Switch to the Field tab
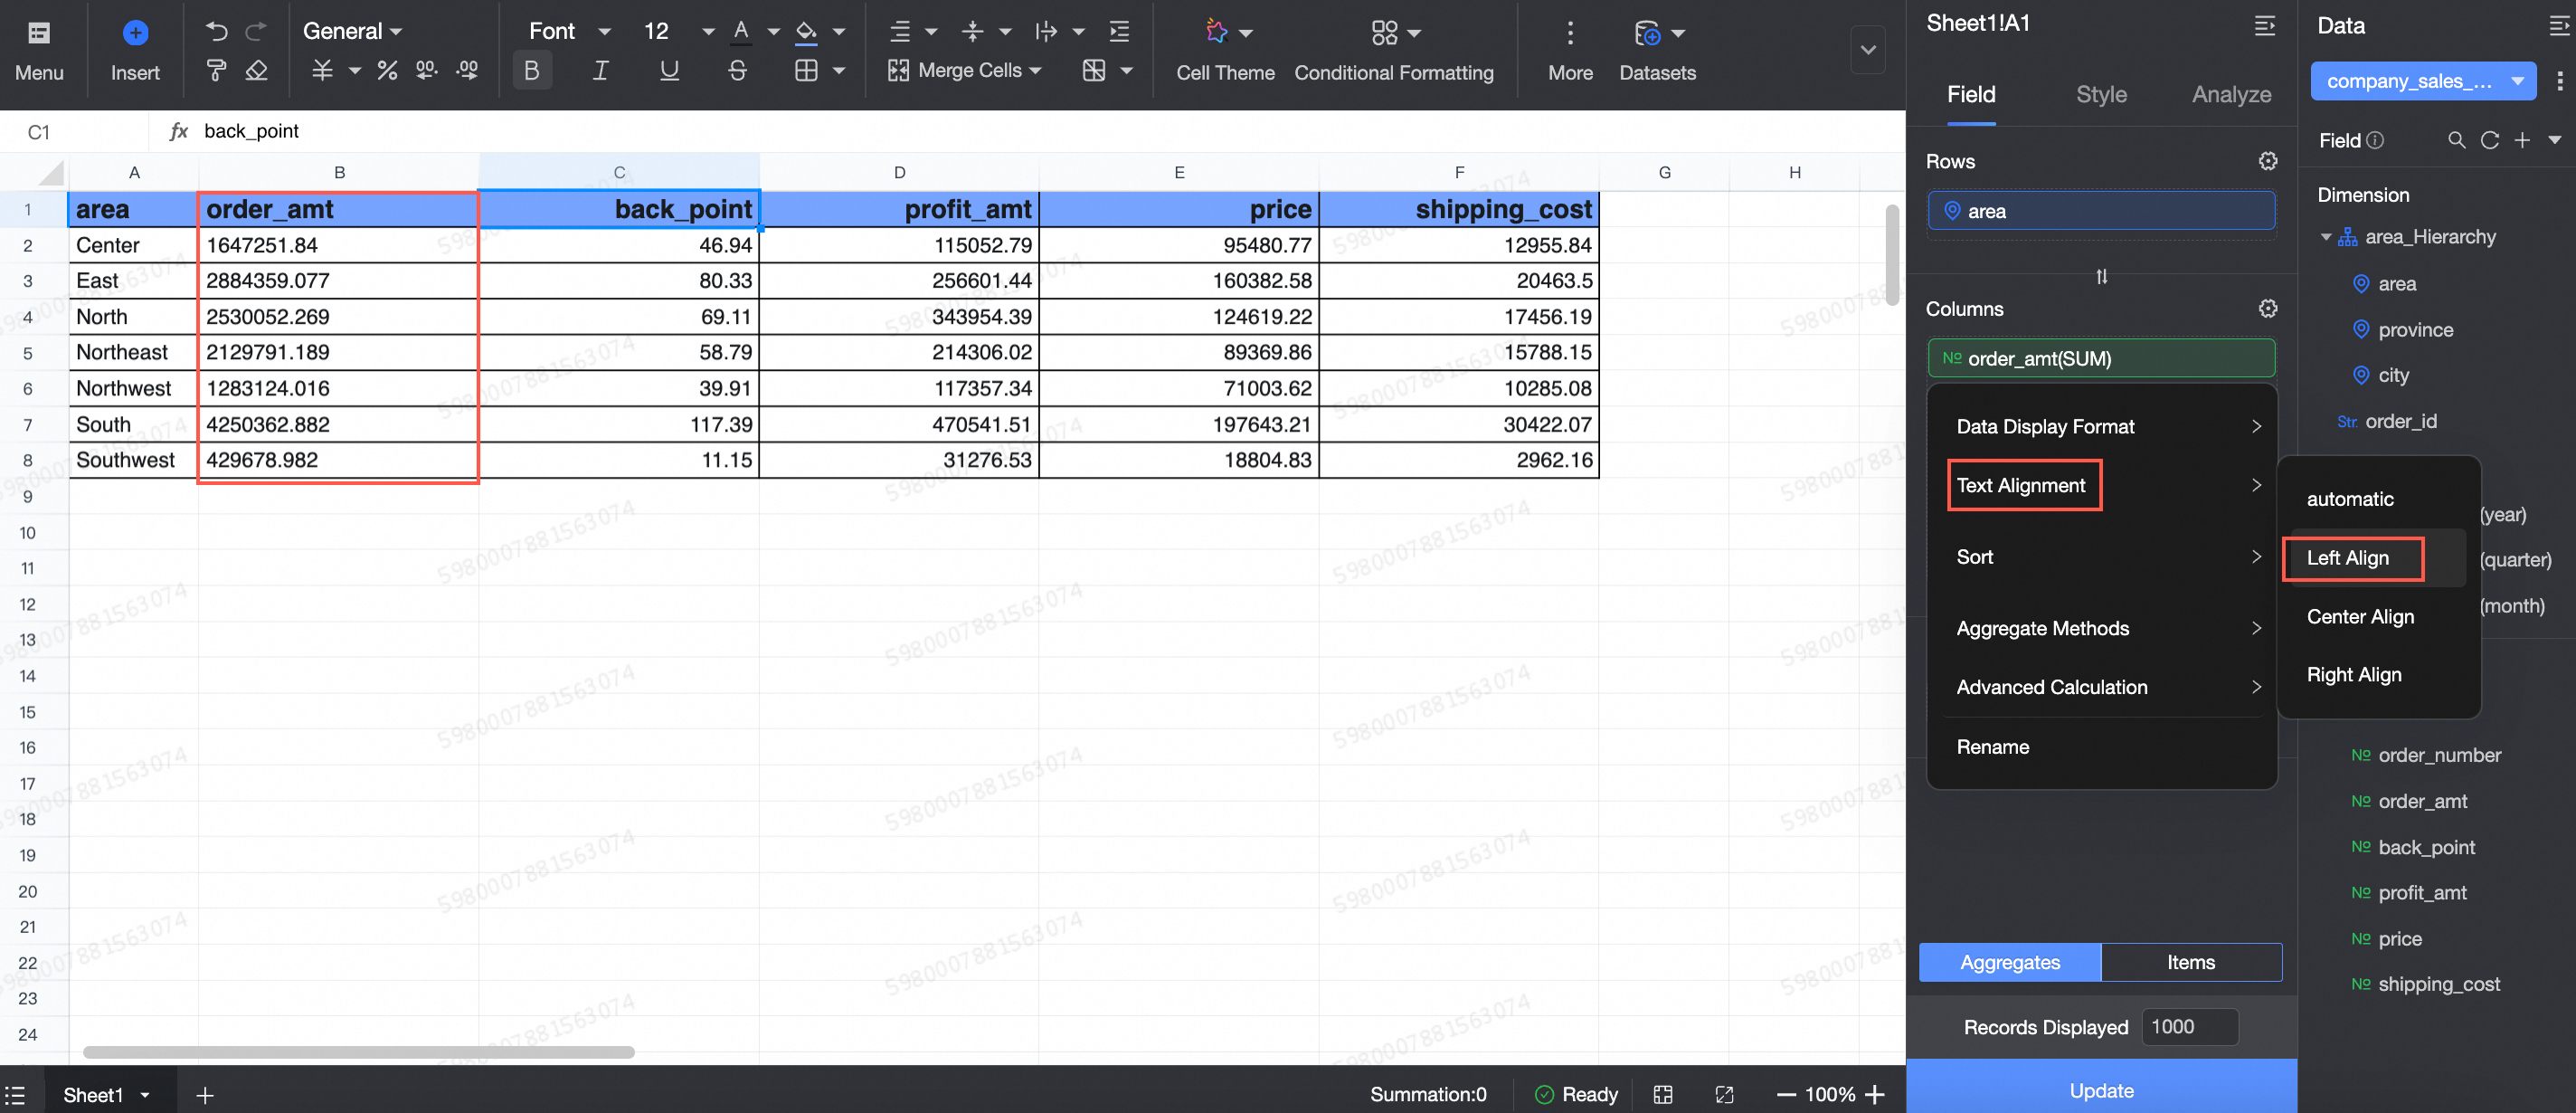Viewport: 2576px width, 1113px height. pyautogui.click(x=1971, y=94)
